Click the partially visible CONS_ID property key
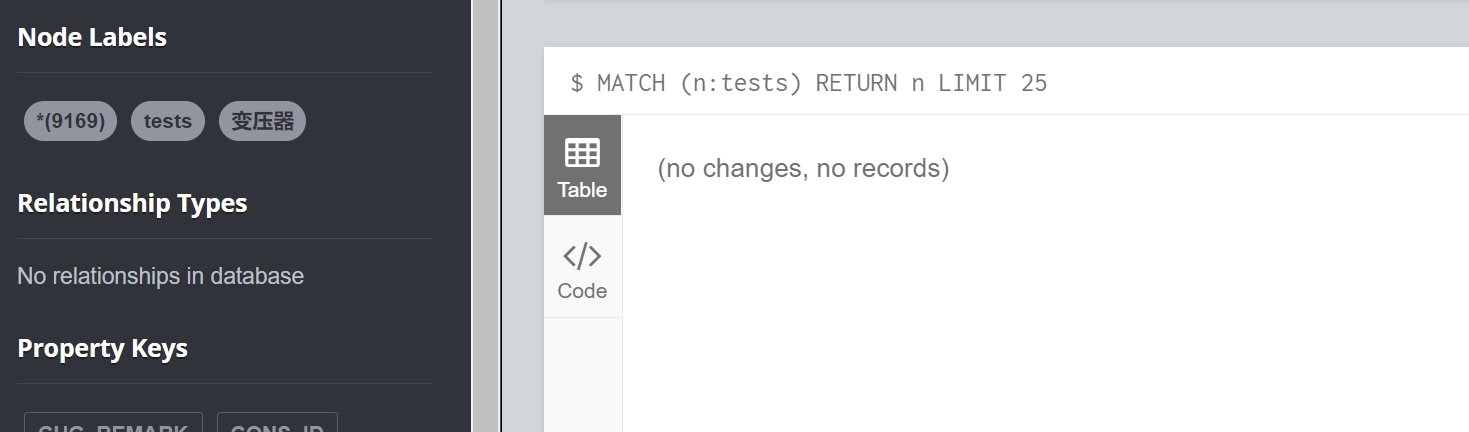Screen dimensions: 1469x432 tap(277, 422)
